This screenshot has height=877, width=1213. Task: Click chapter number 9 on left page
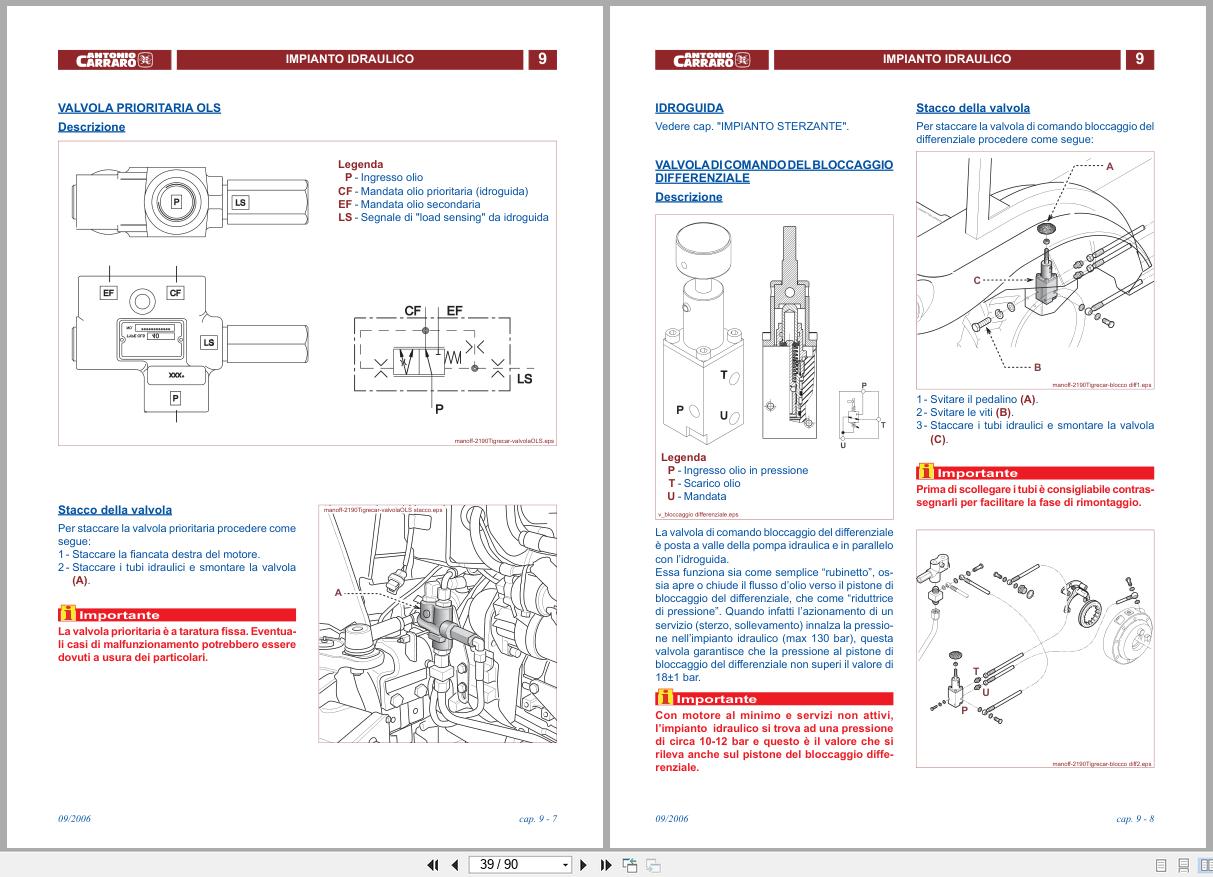tap(542, 60)
